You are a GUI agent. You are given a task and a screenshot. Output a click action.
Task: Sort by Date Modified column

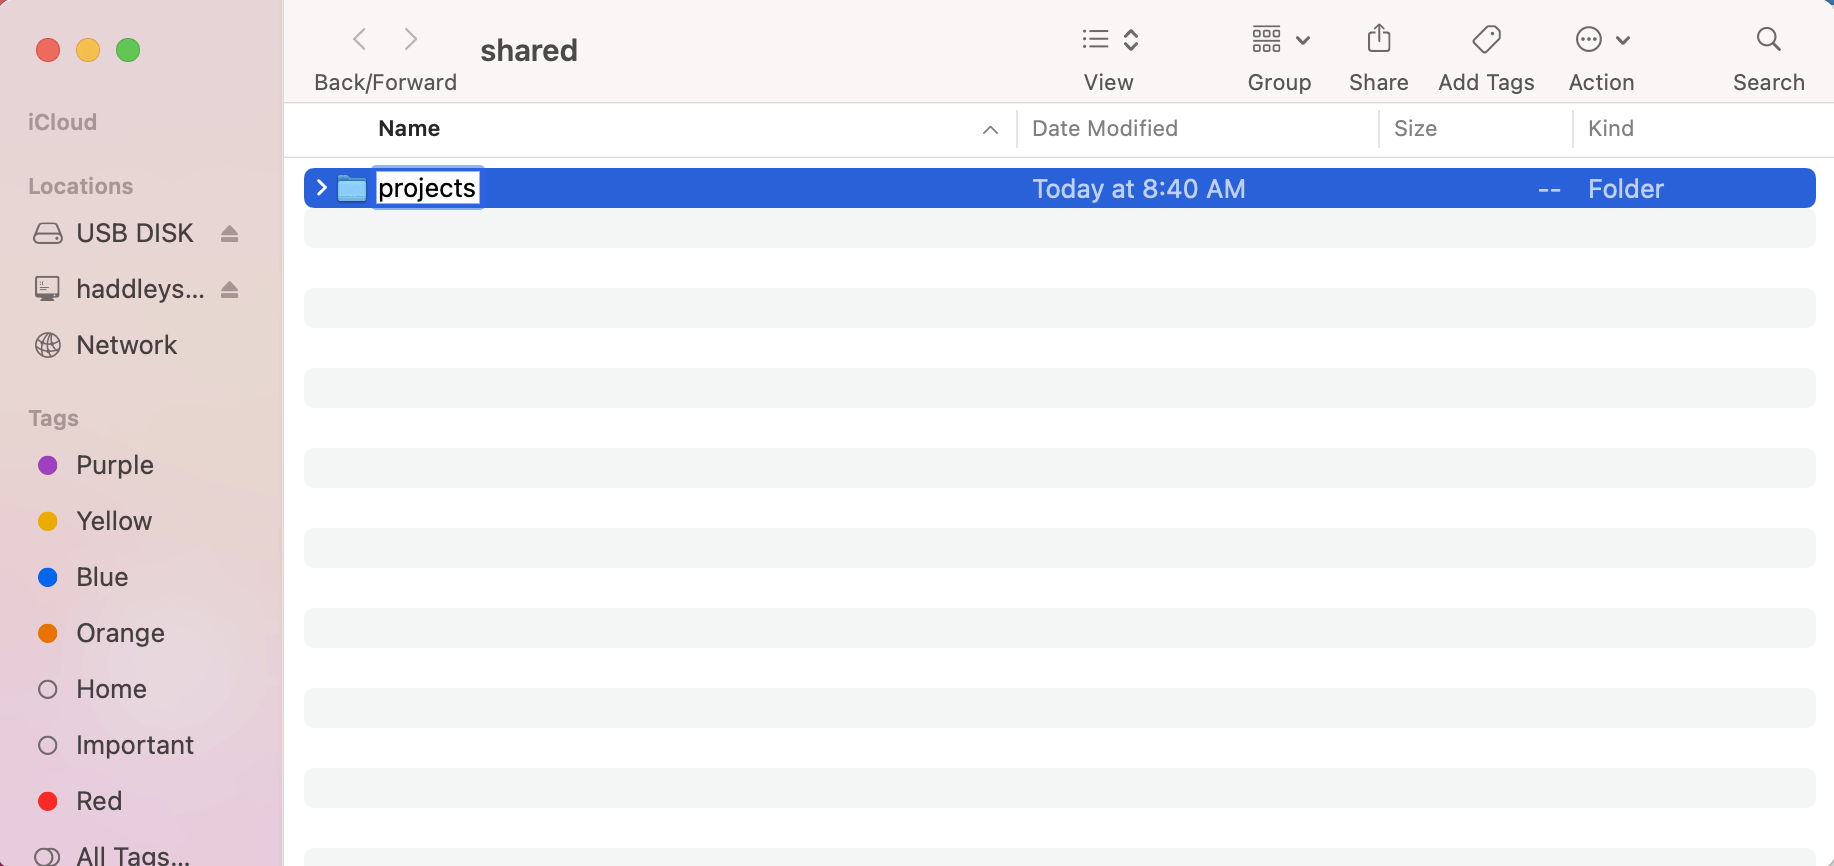point(1104,129)
